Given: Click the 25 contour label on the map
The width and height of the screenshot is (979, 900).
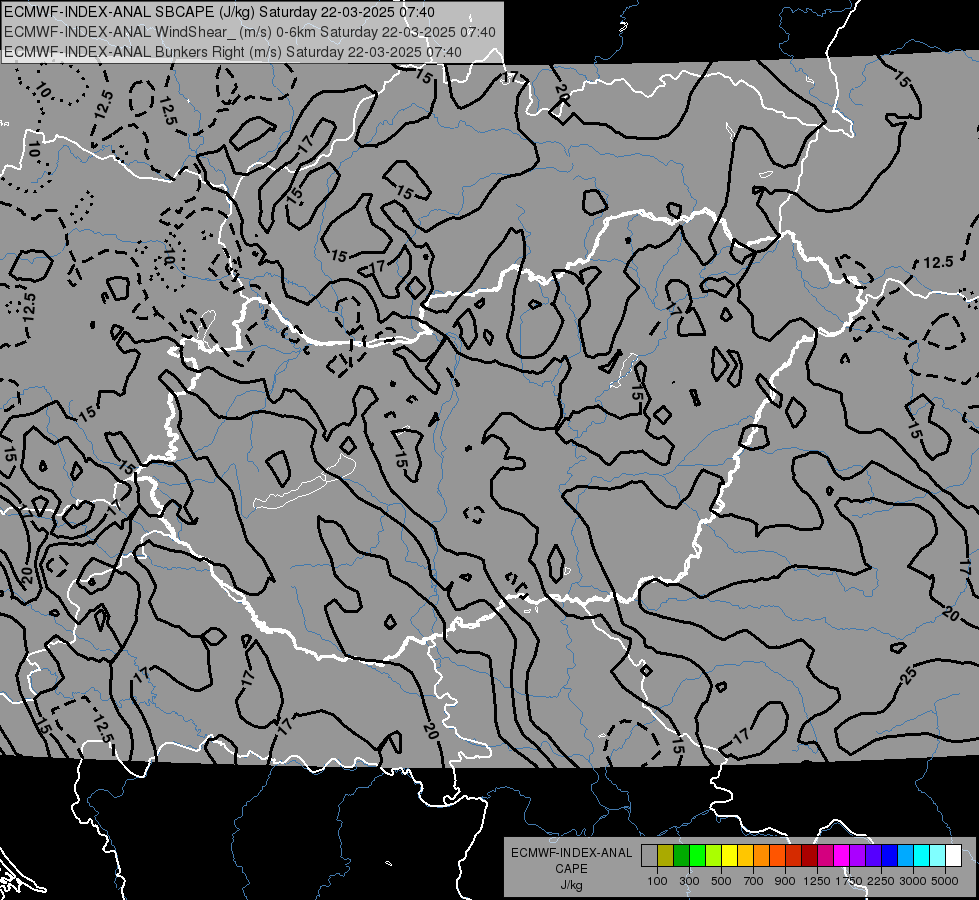Looking at the screenshot, I should point(909,674).
